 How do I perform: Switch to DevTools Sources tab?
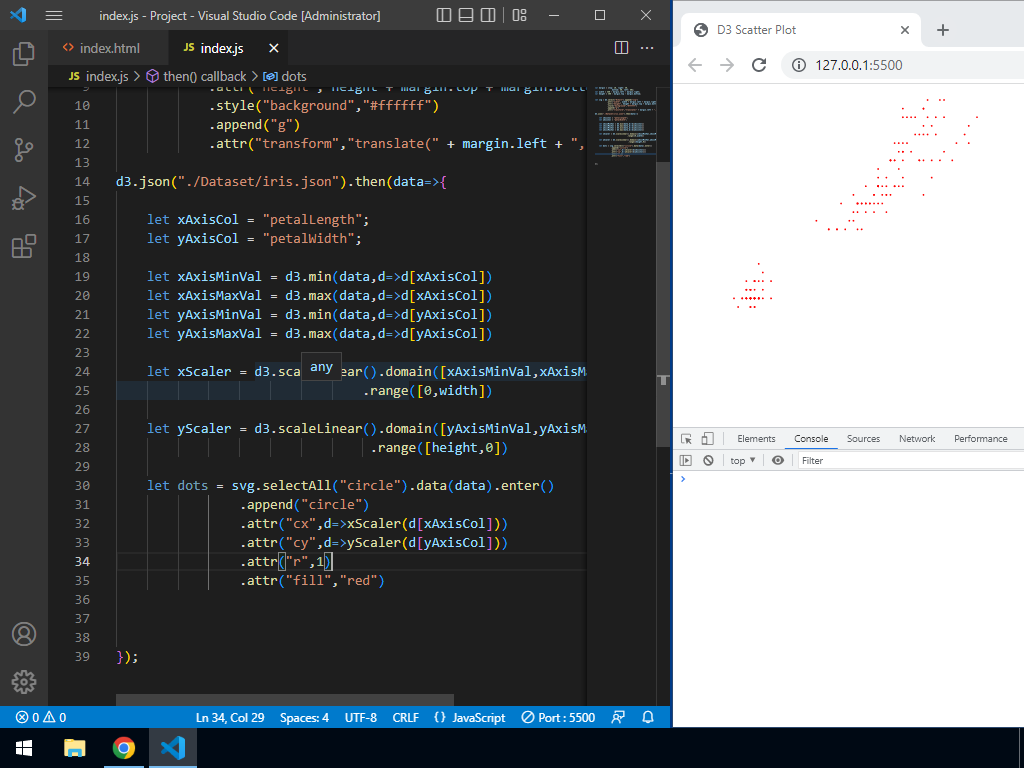coord(863,439)
